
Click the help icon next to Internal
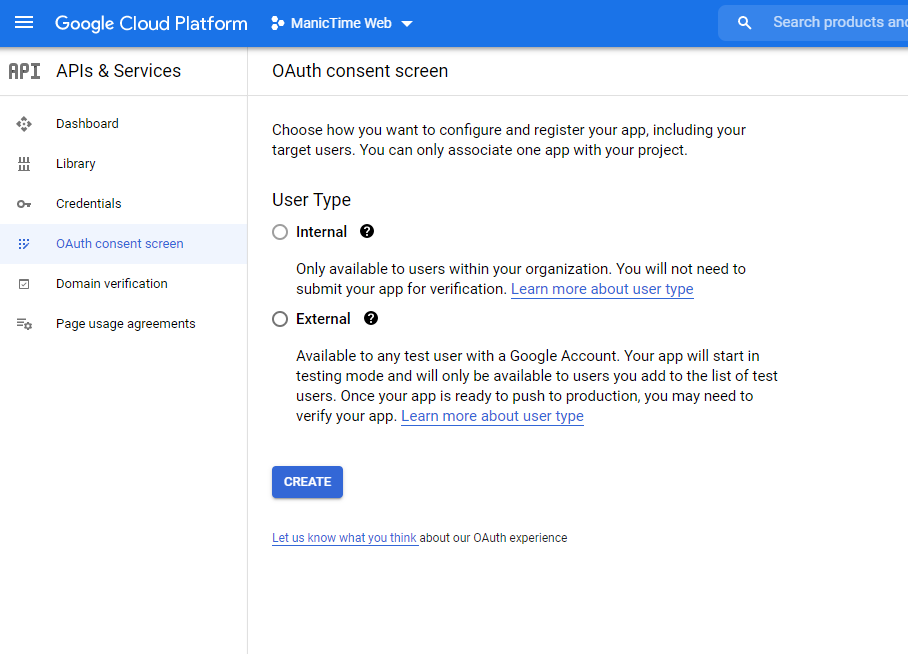tap(367, 232)
